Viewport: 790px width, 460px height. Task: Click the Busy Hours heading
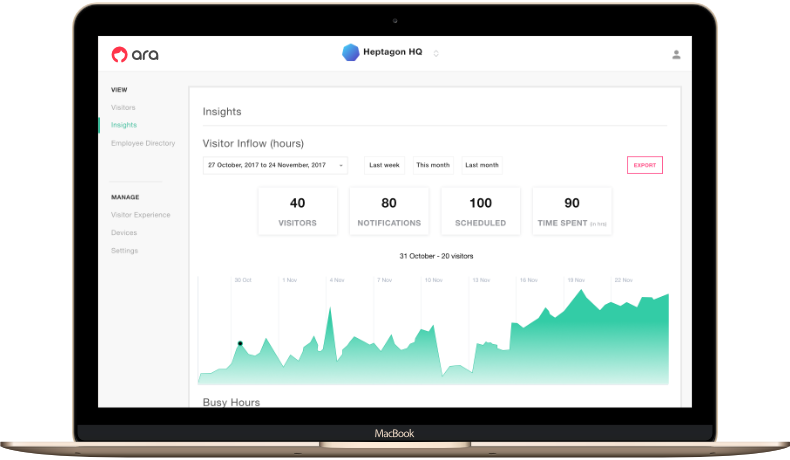click(231, 402)
